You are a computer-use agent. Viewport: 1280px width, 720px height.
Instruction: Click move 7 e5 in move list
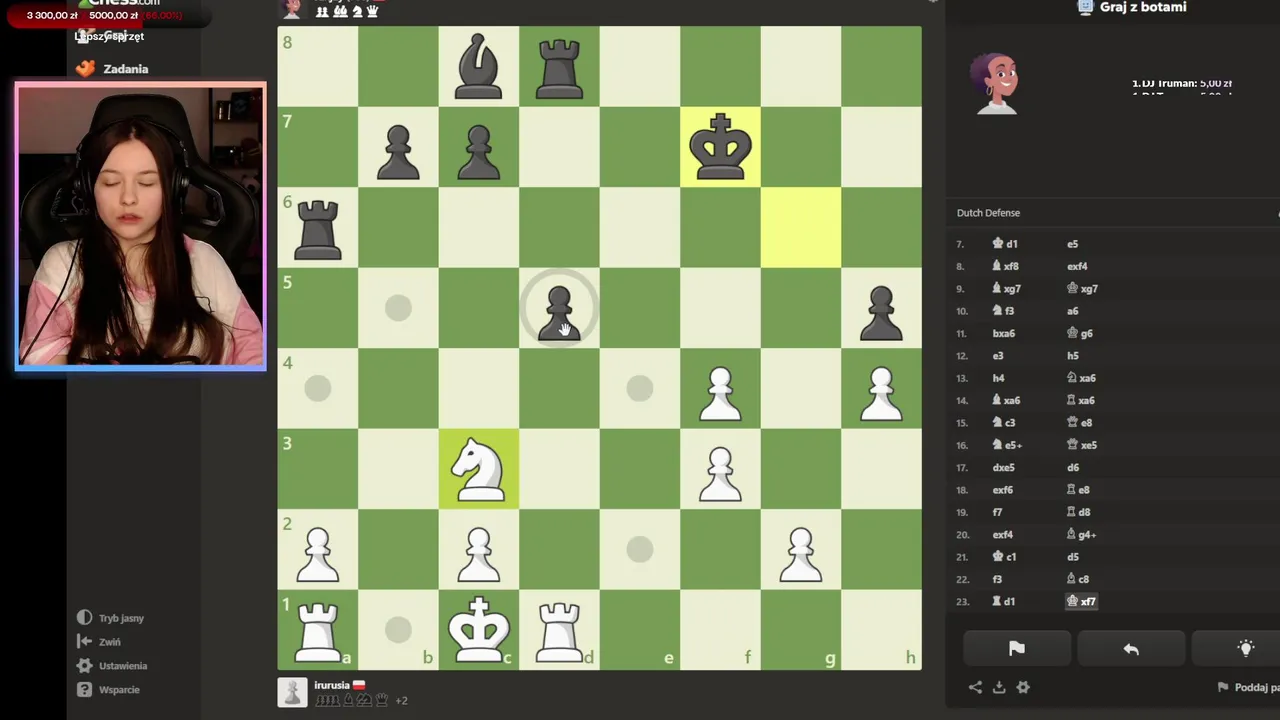tap(1072, 244)
